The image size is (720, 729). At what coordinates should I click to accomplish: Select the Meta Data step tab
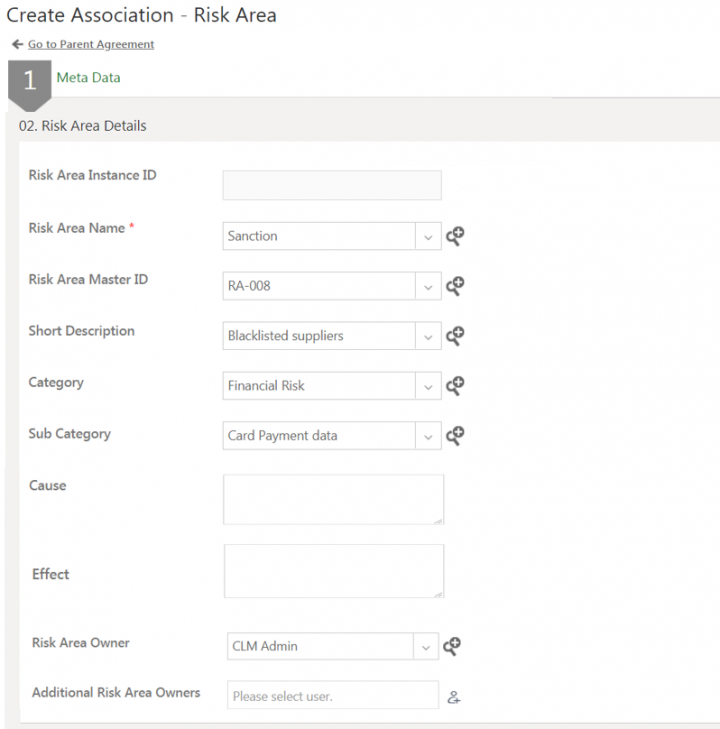point(88,78)
